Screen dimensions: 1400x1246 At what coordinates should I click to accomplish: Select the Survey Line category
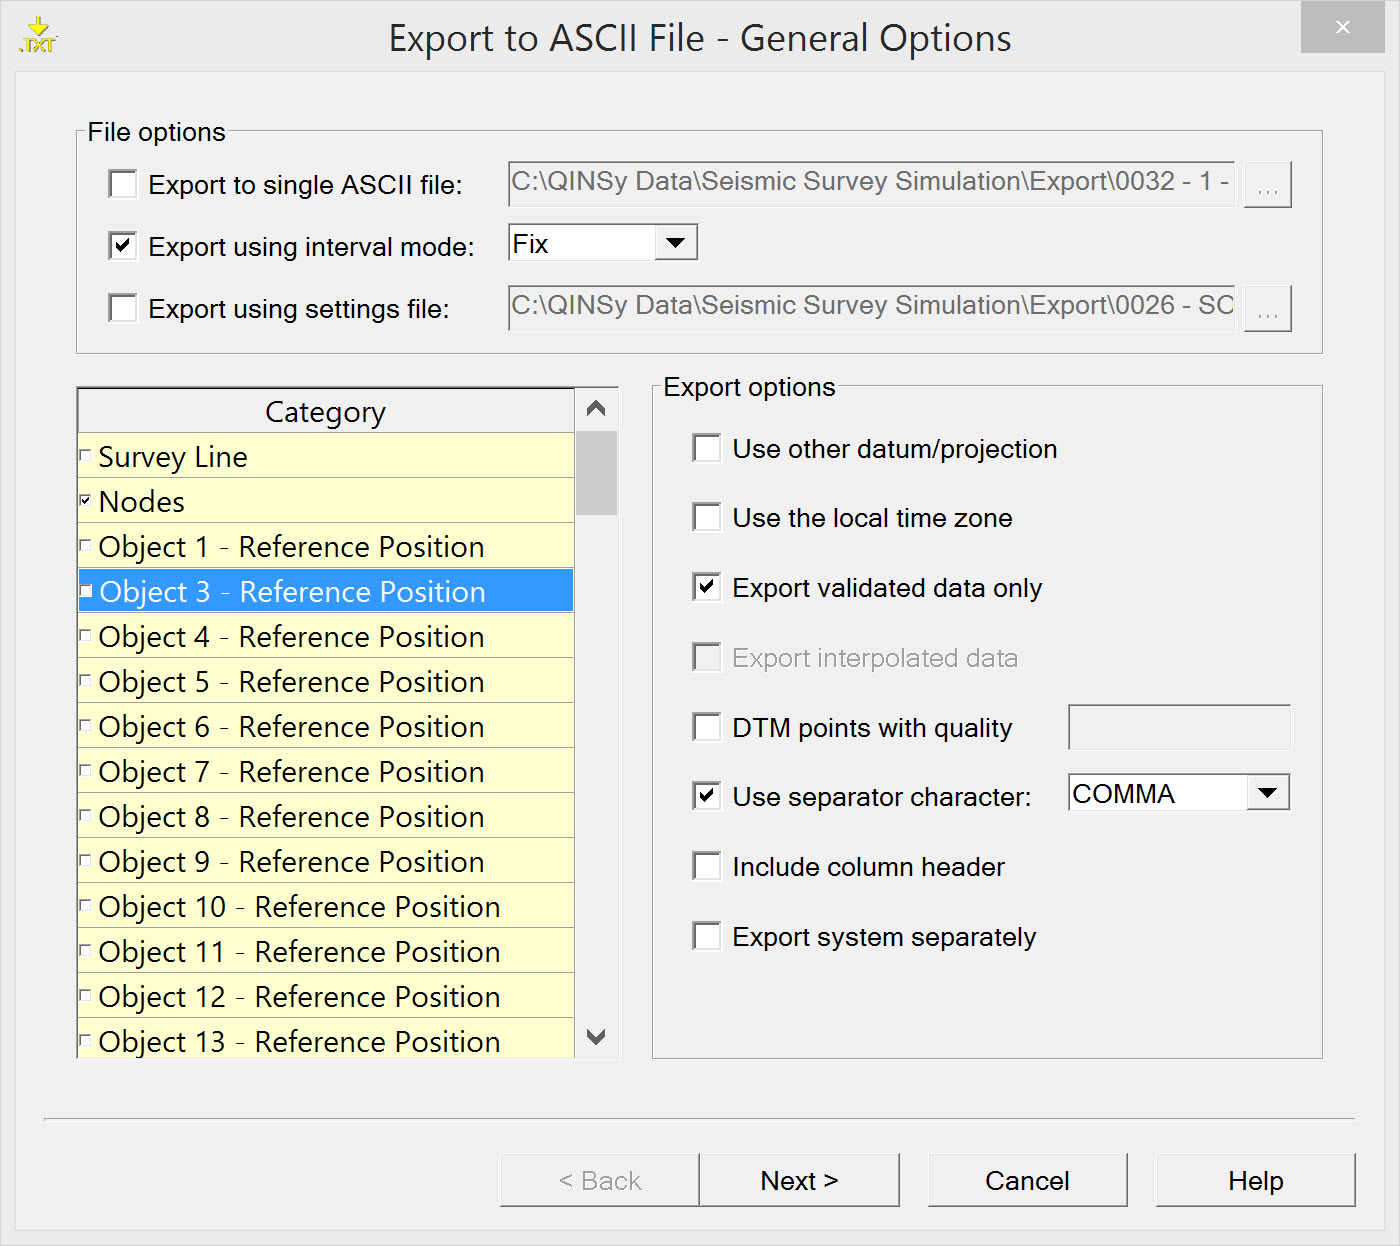(173, 457)
